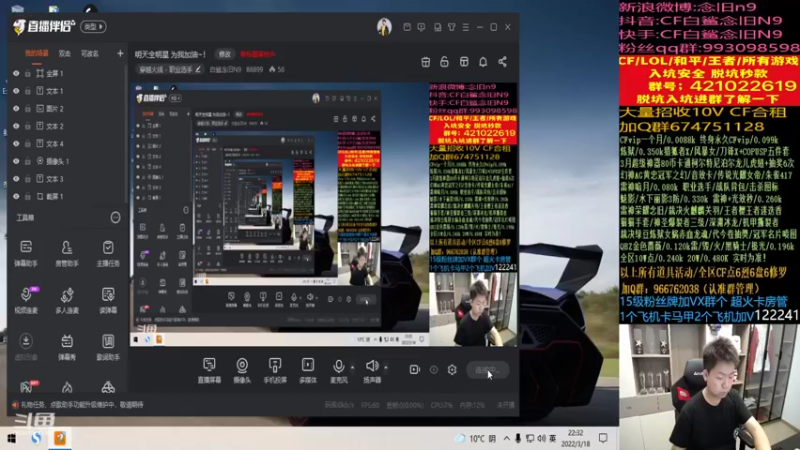The width and height of the screenshot is (800, 450).
Task: Open the 多人连麦 tool
Action: coord(67,300)
